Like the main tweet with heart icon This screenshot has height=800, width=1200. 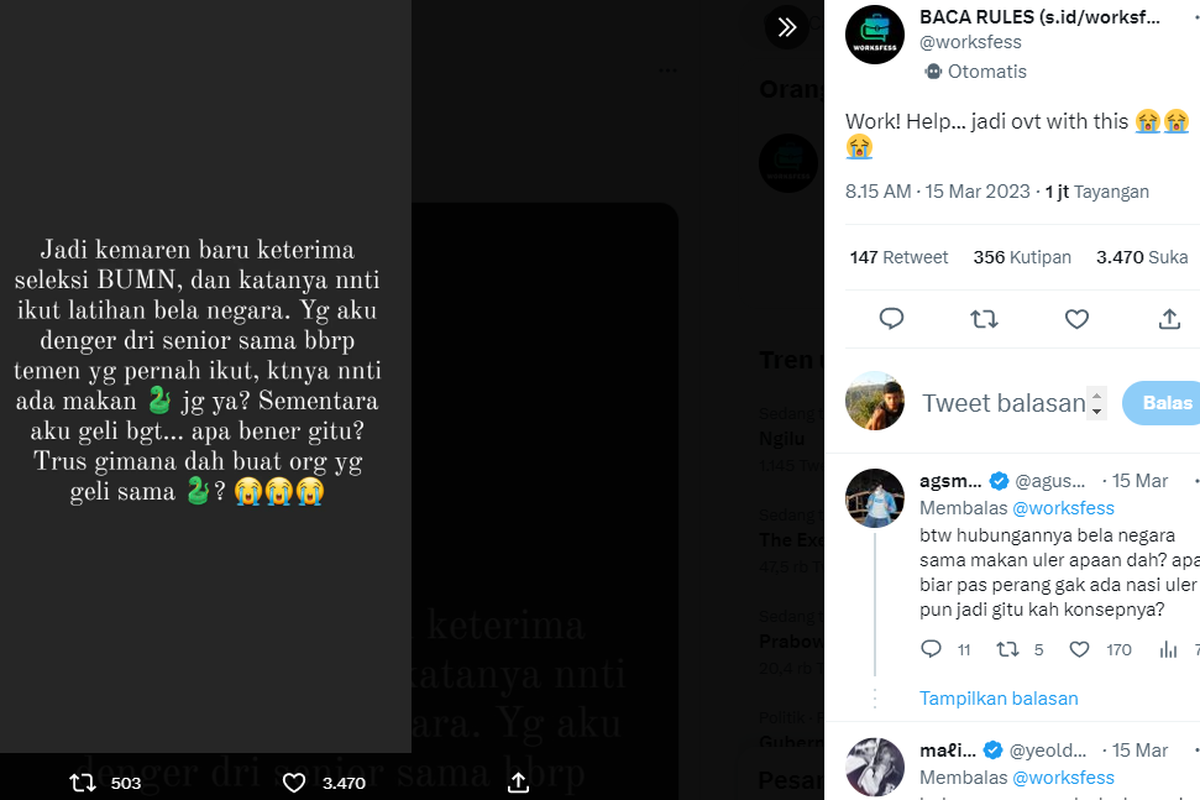coord(1076,319)
